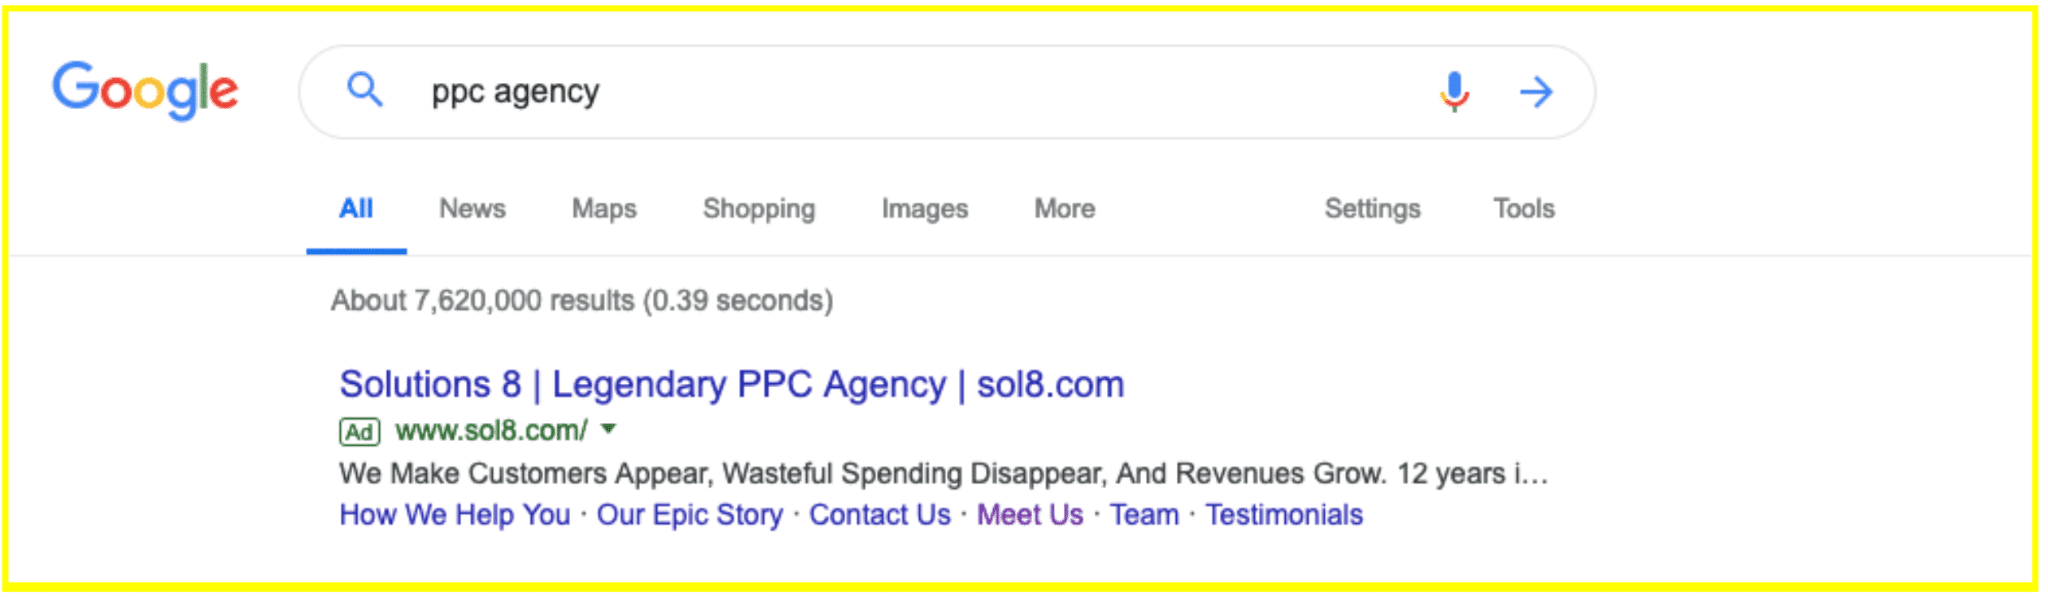This screenshot has width=2048, height=597.
Task: Select the All results tab
Action: pyautogui.click(x=356, y=208)
